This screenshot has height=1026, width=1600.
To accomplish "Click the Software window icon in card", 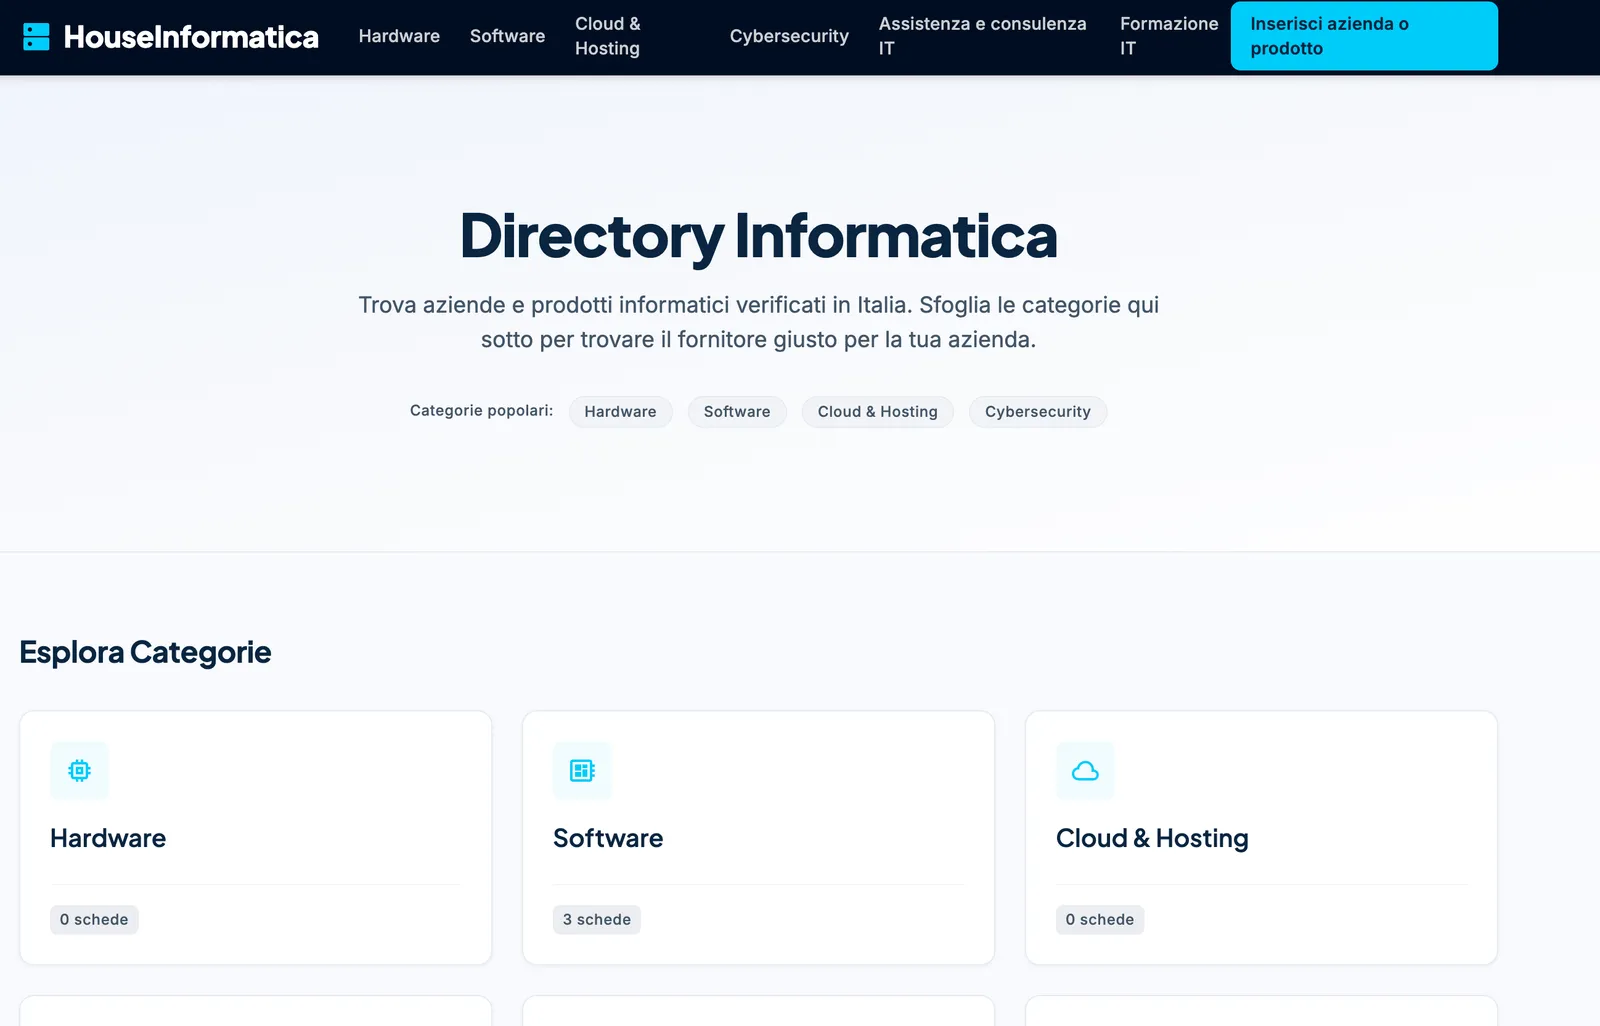I will click(582, 770).
